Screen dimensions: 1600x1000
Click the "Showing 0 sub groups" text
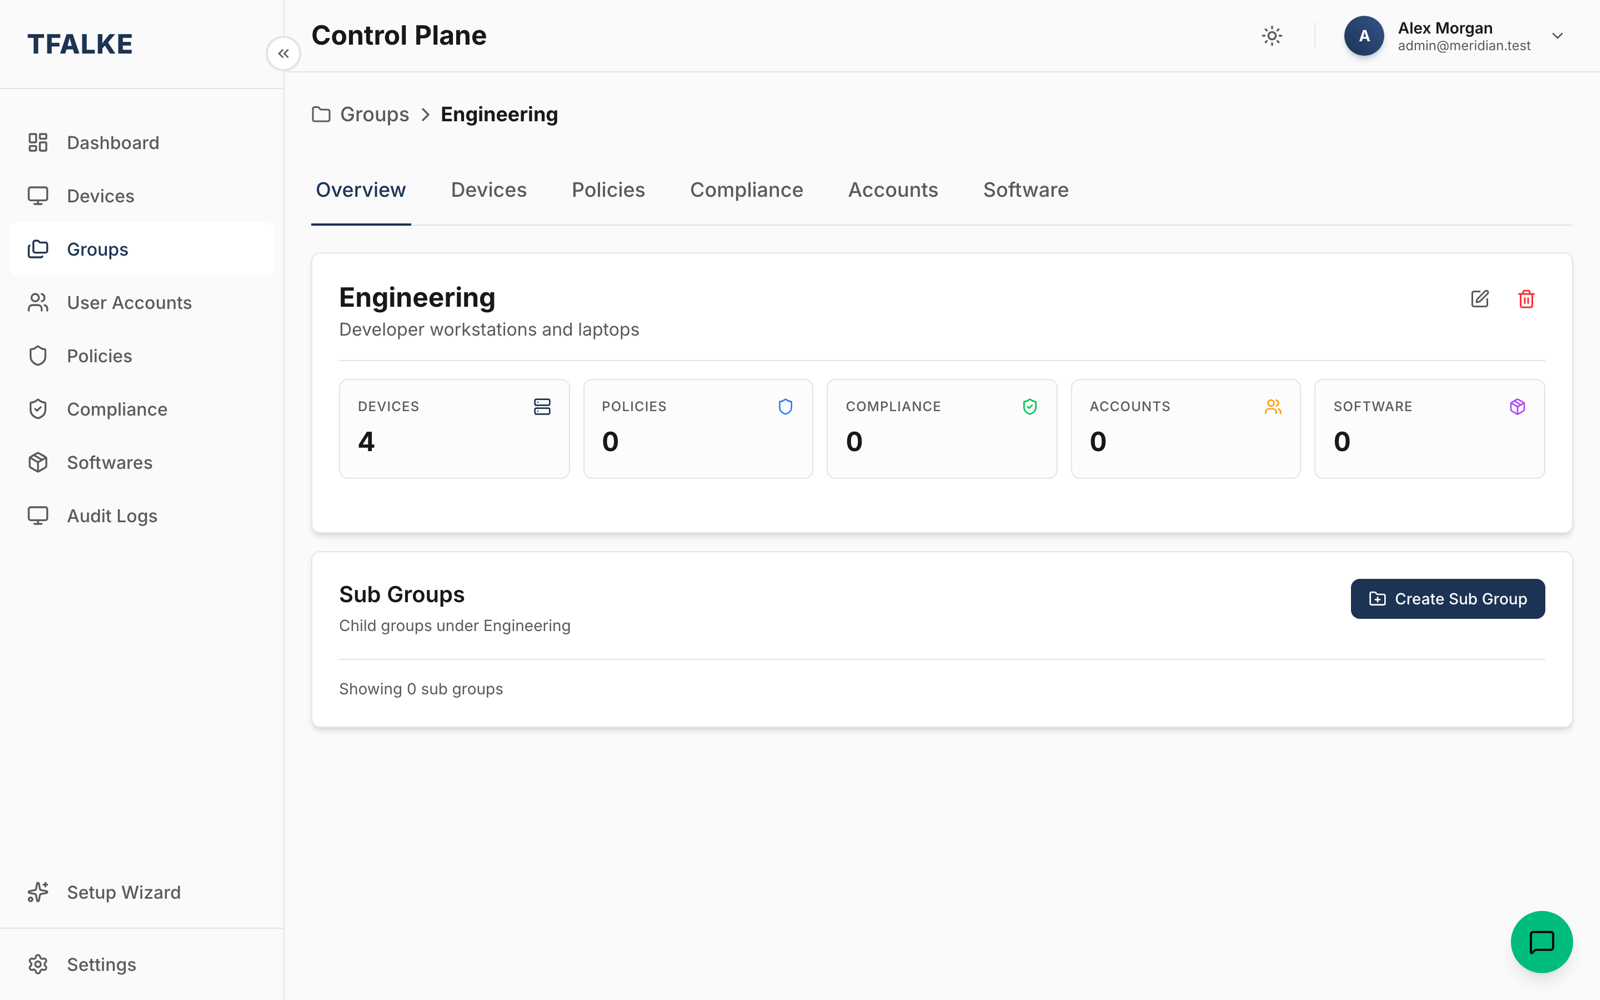pyautogui.click(x=421, y=689)
